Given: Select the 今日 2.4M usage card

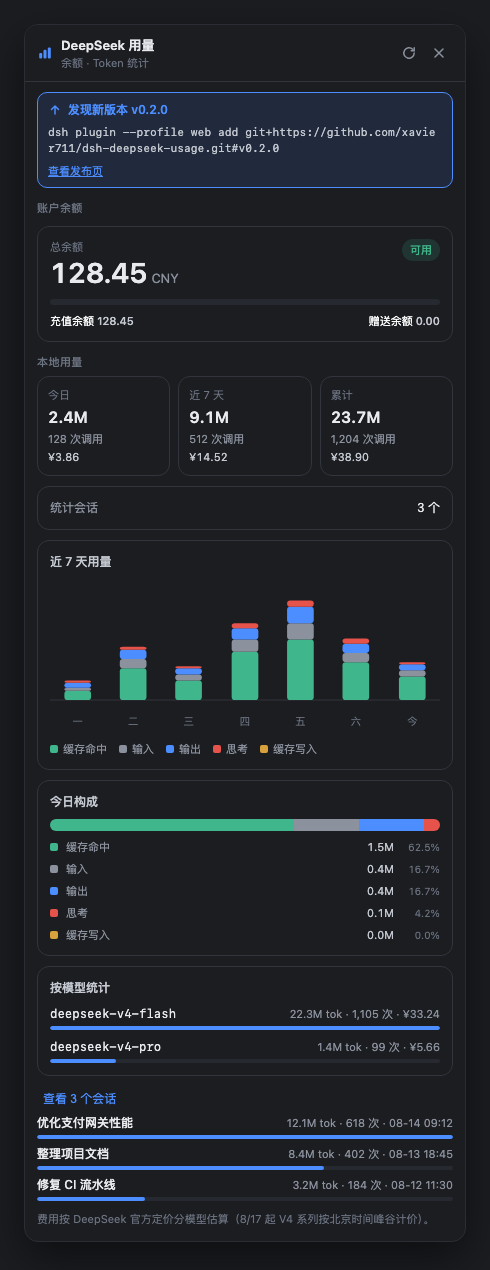Looking at the screenshot, I should click(103, 426).
